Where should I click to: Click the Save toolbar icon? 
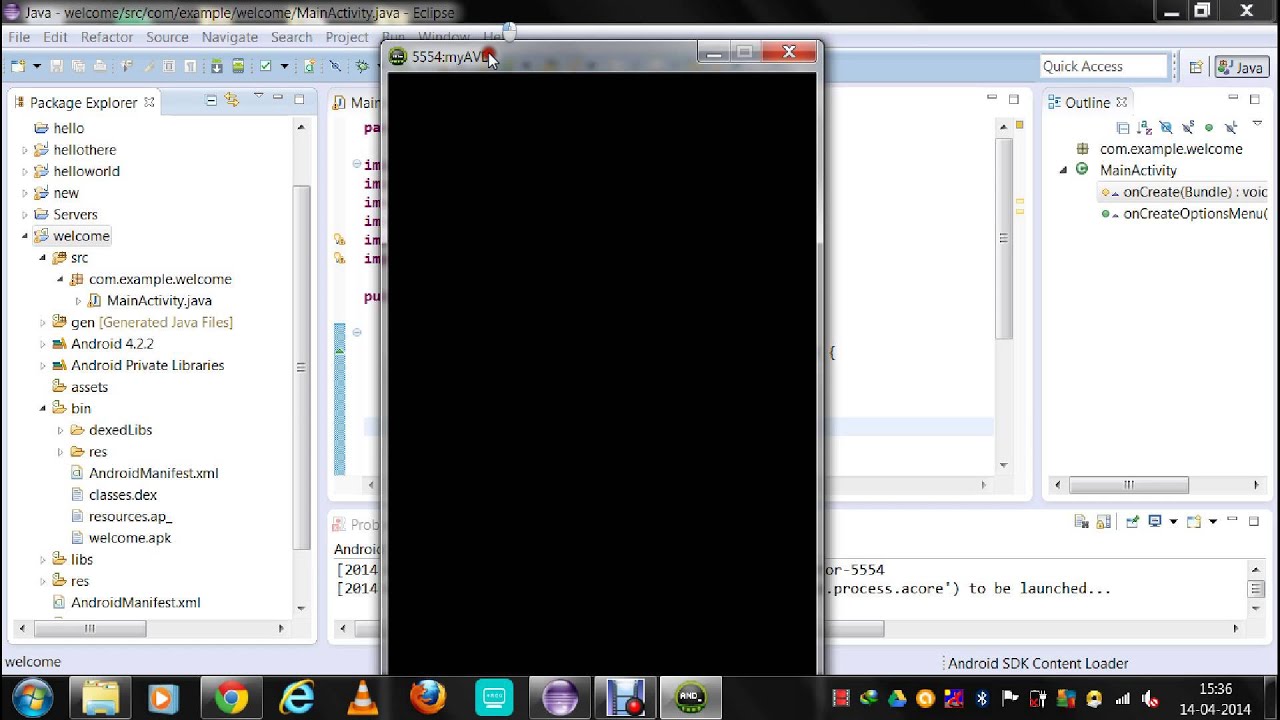tap(56, 66)
